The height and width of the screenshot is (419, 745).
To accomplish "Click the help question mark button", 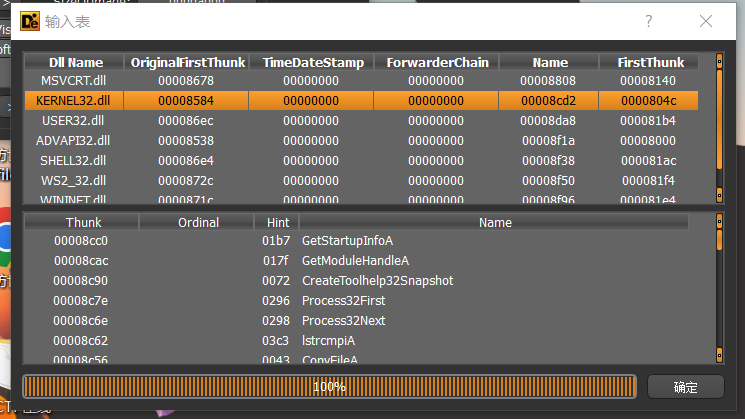I will pyautogui.click(x=649, y=21).
